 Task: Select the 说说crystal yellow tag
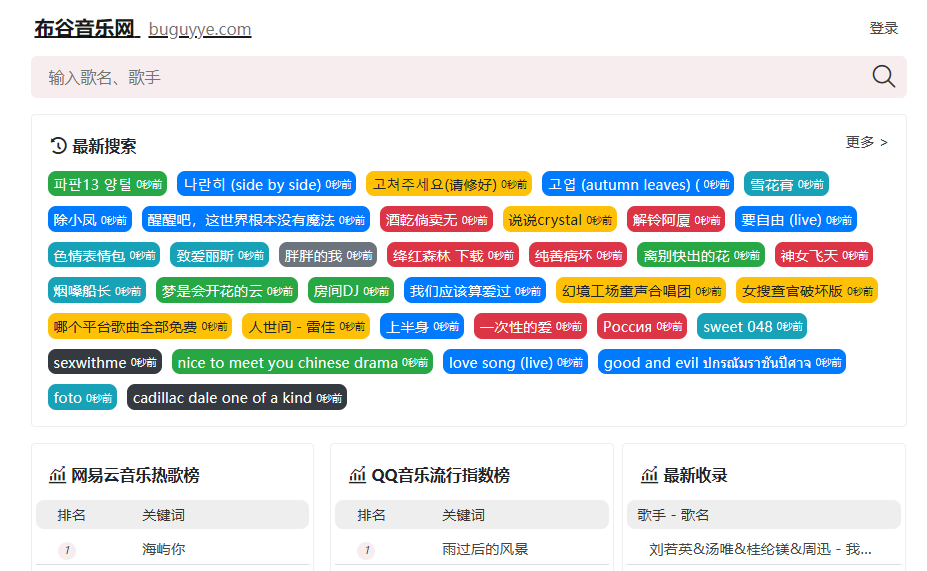[x=559, y=220]
